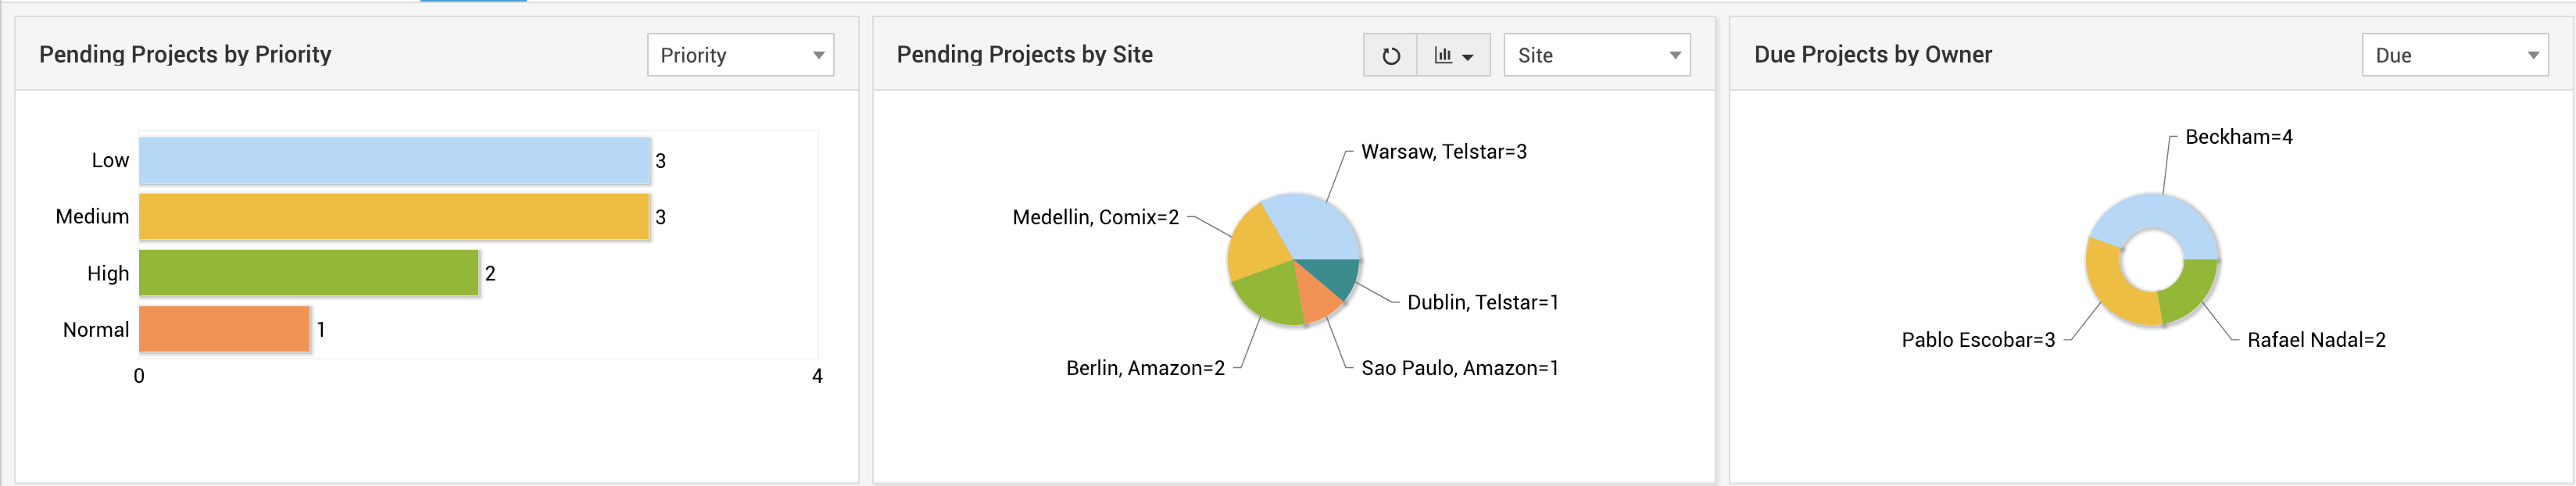Select the orange Normal priority bar
The height and width of the screenshot is (486, 2576).
(224, 329)
